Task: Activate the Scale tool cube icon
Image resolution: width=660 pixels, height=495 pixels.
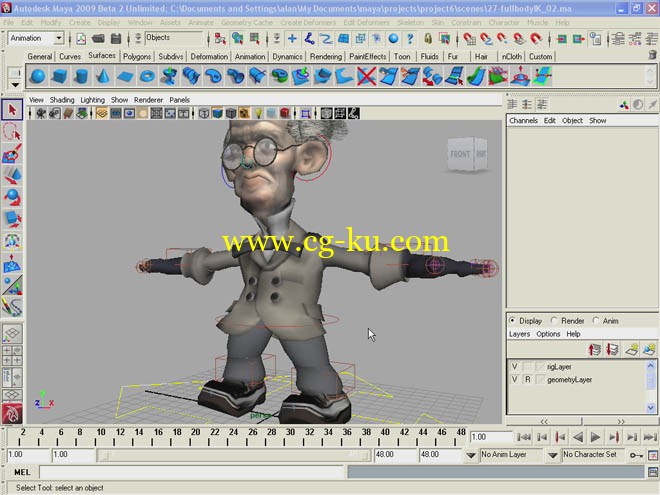Action: click(x=12, y=219)
